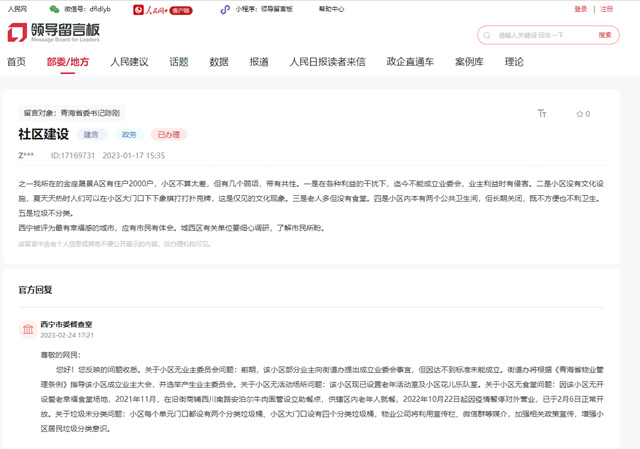Click the username Z*** of poster

coord(26,156)
